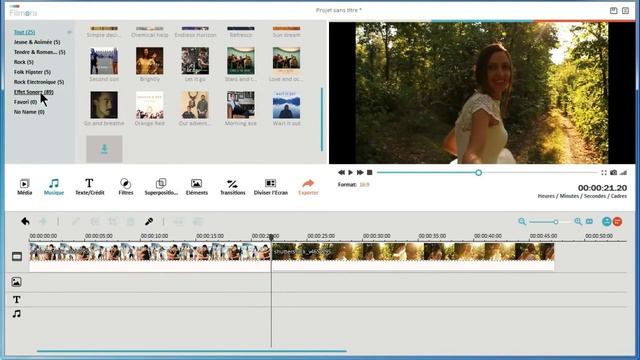The height and width of the screenshot is (360, 640).
Task: Select the Go and breathe music thumbnail
Action: point(104,105)
